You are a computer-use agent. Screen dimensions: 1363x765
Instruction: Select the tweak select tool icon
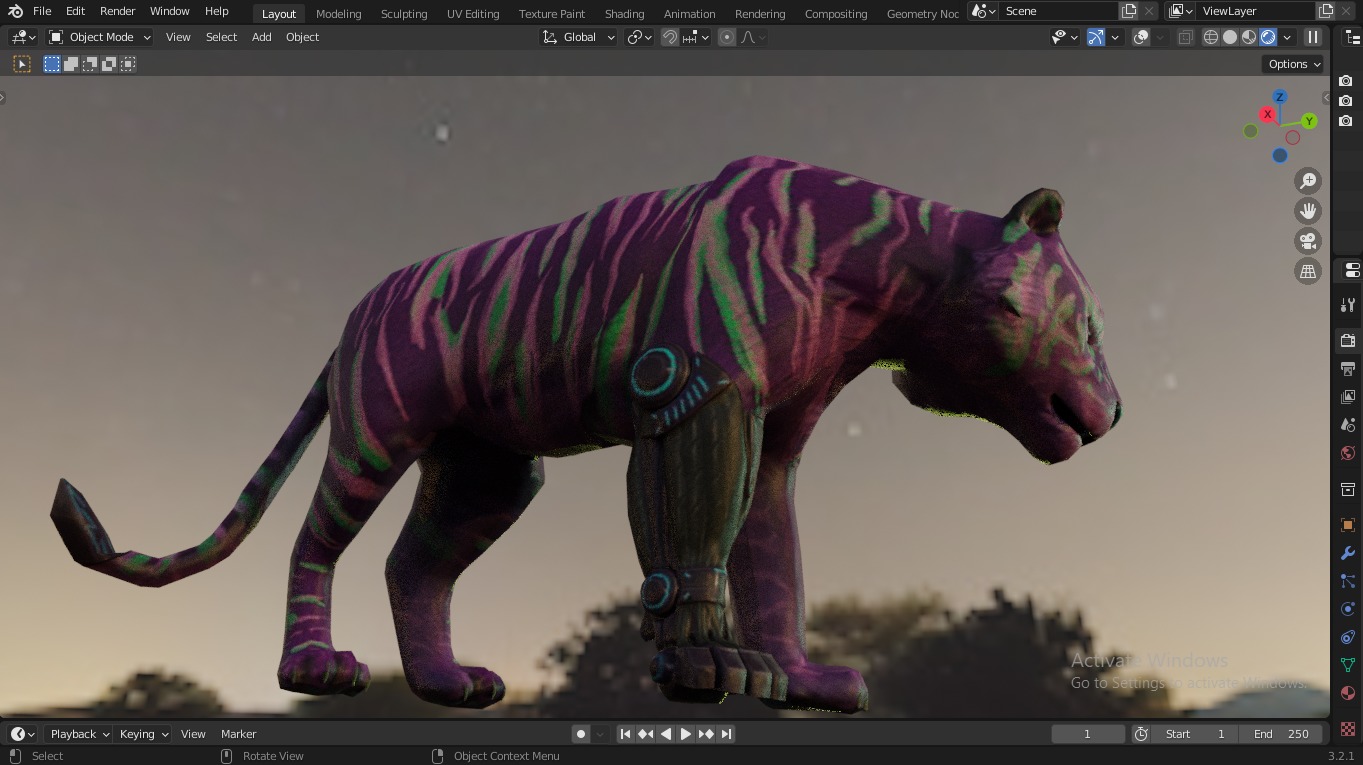22,64
